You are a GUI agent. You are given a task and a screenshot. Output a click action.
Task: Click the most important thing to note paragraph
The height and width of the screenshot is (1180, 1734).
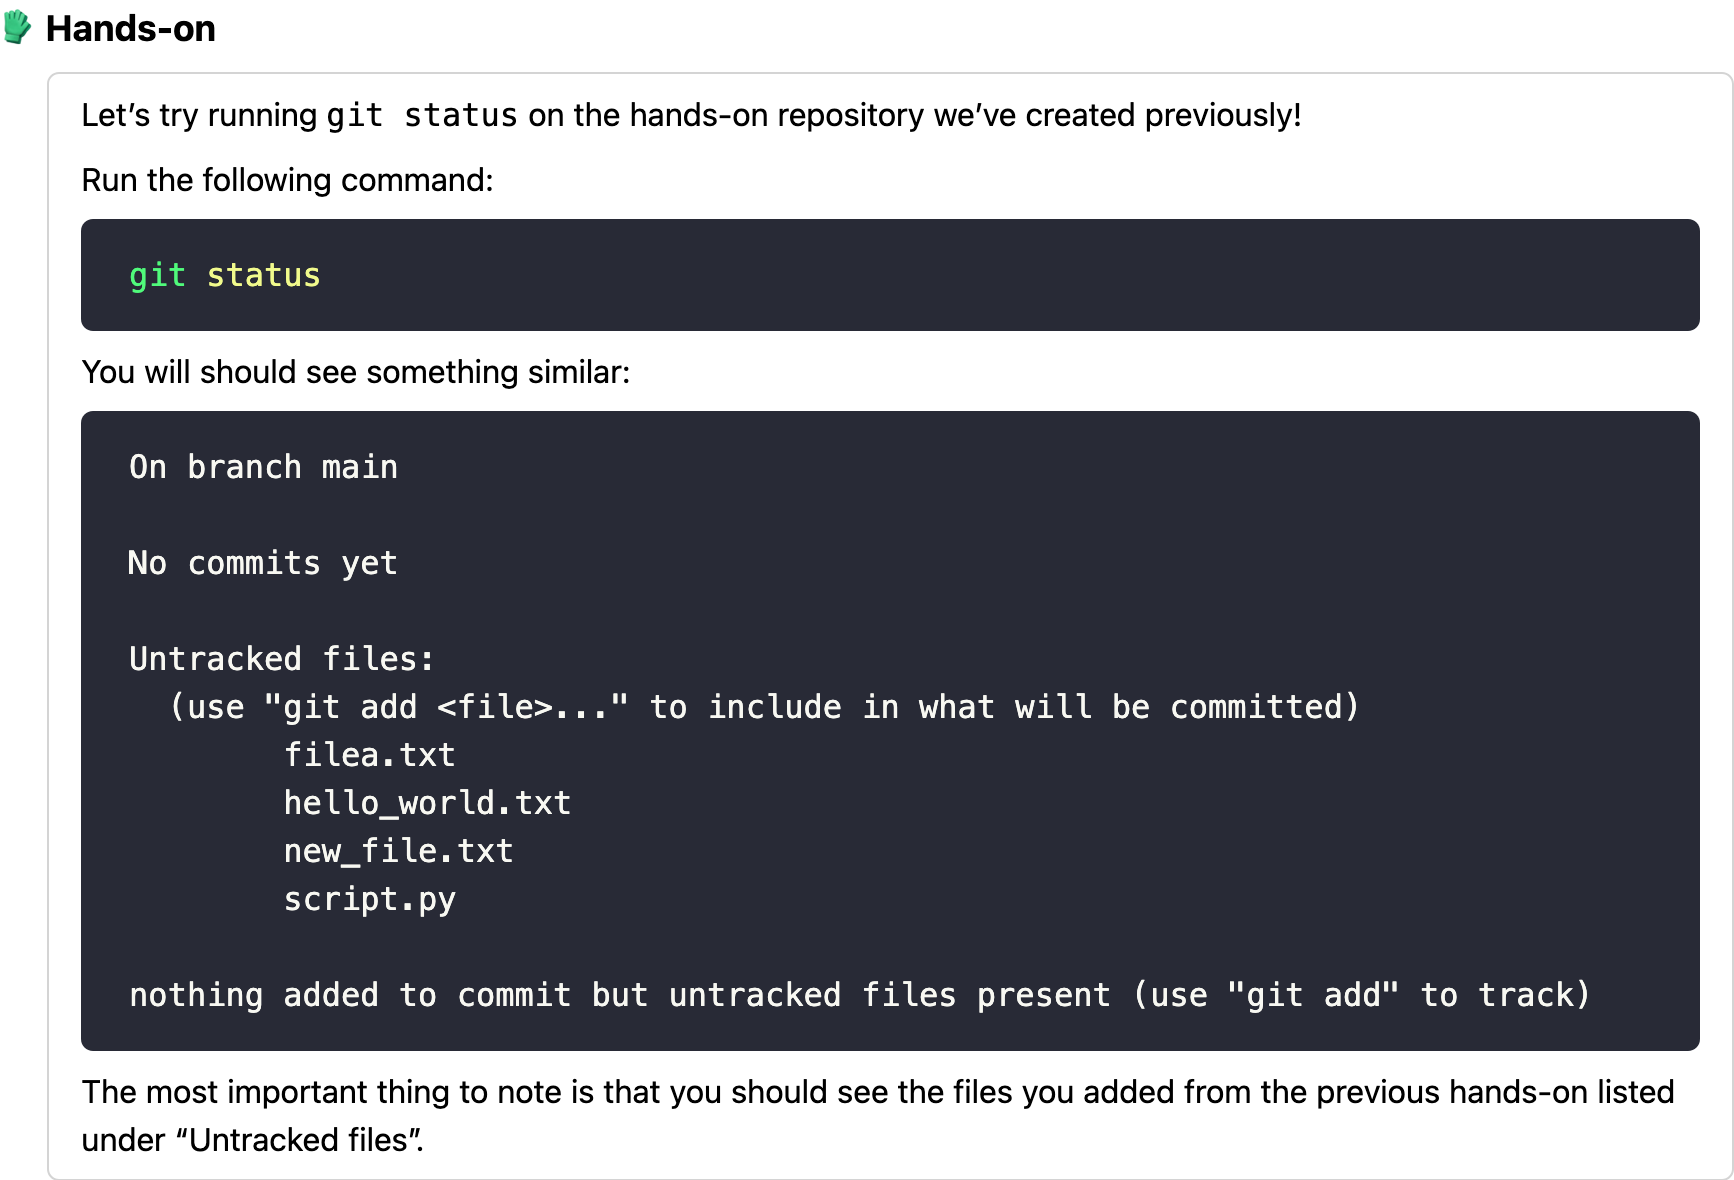tap(877, 1092)
